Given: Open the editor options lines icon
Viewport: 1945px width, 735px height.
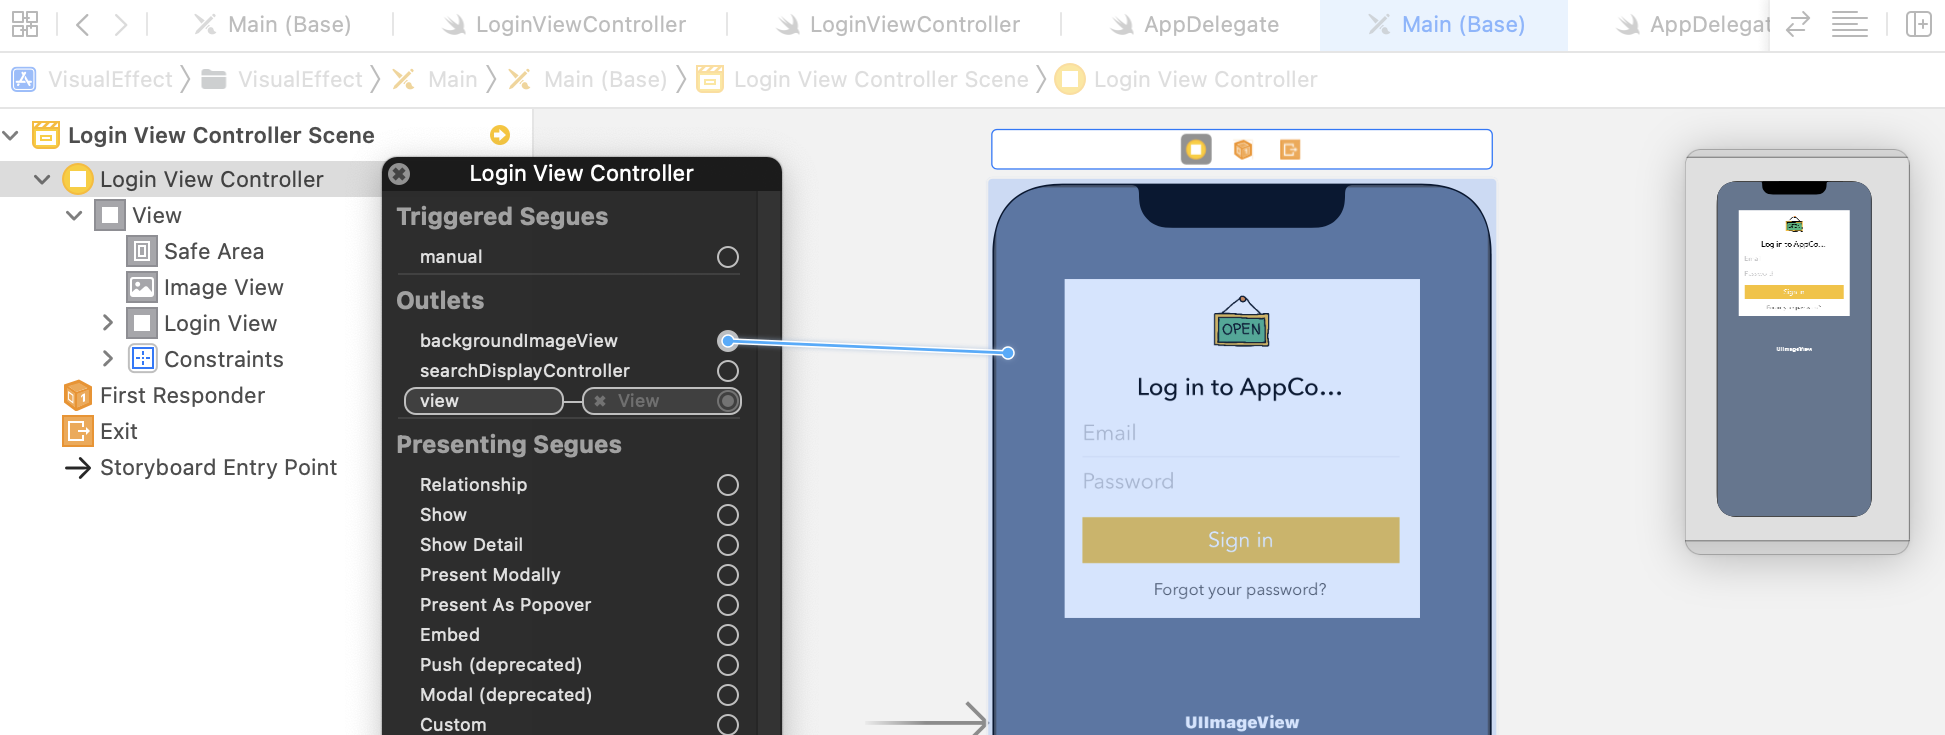Looking at the screenshot, I should [1849, 24].
